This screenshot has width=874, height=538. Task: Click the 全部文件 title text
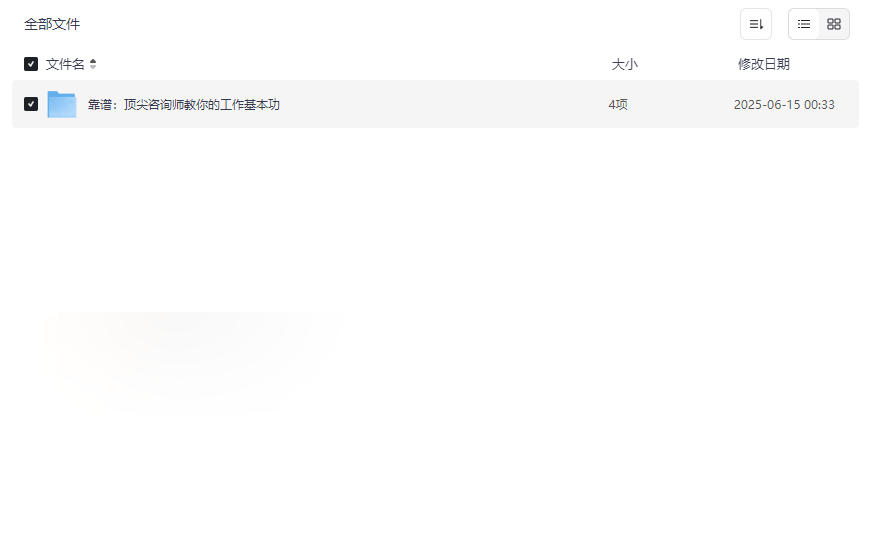(x=52, y=24)
